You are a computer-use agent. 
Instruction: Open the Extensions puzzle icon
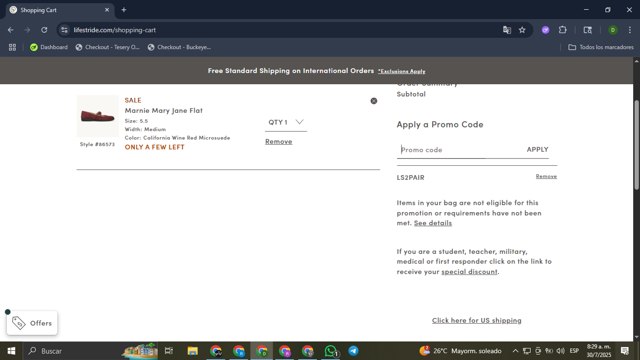[562, 30]
